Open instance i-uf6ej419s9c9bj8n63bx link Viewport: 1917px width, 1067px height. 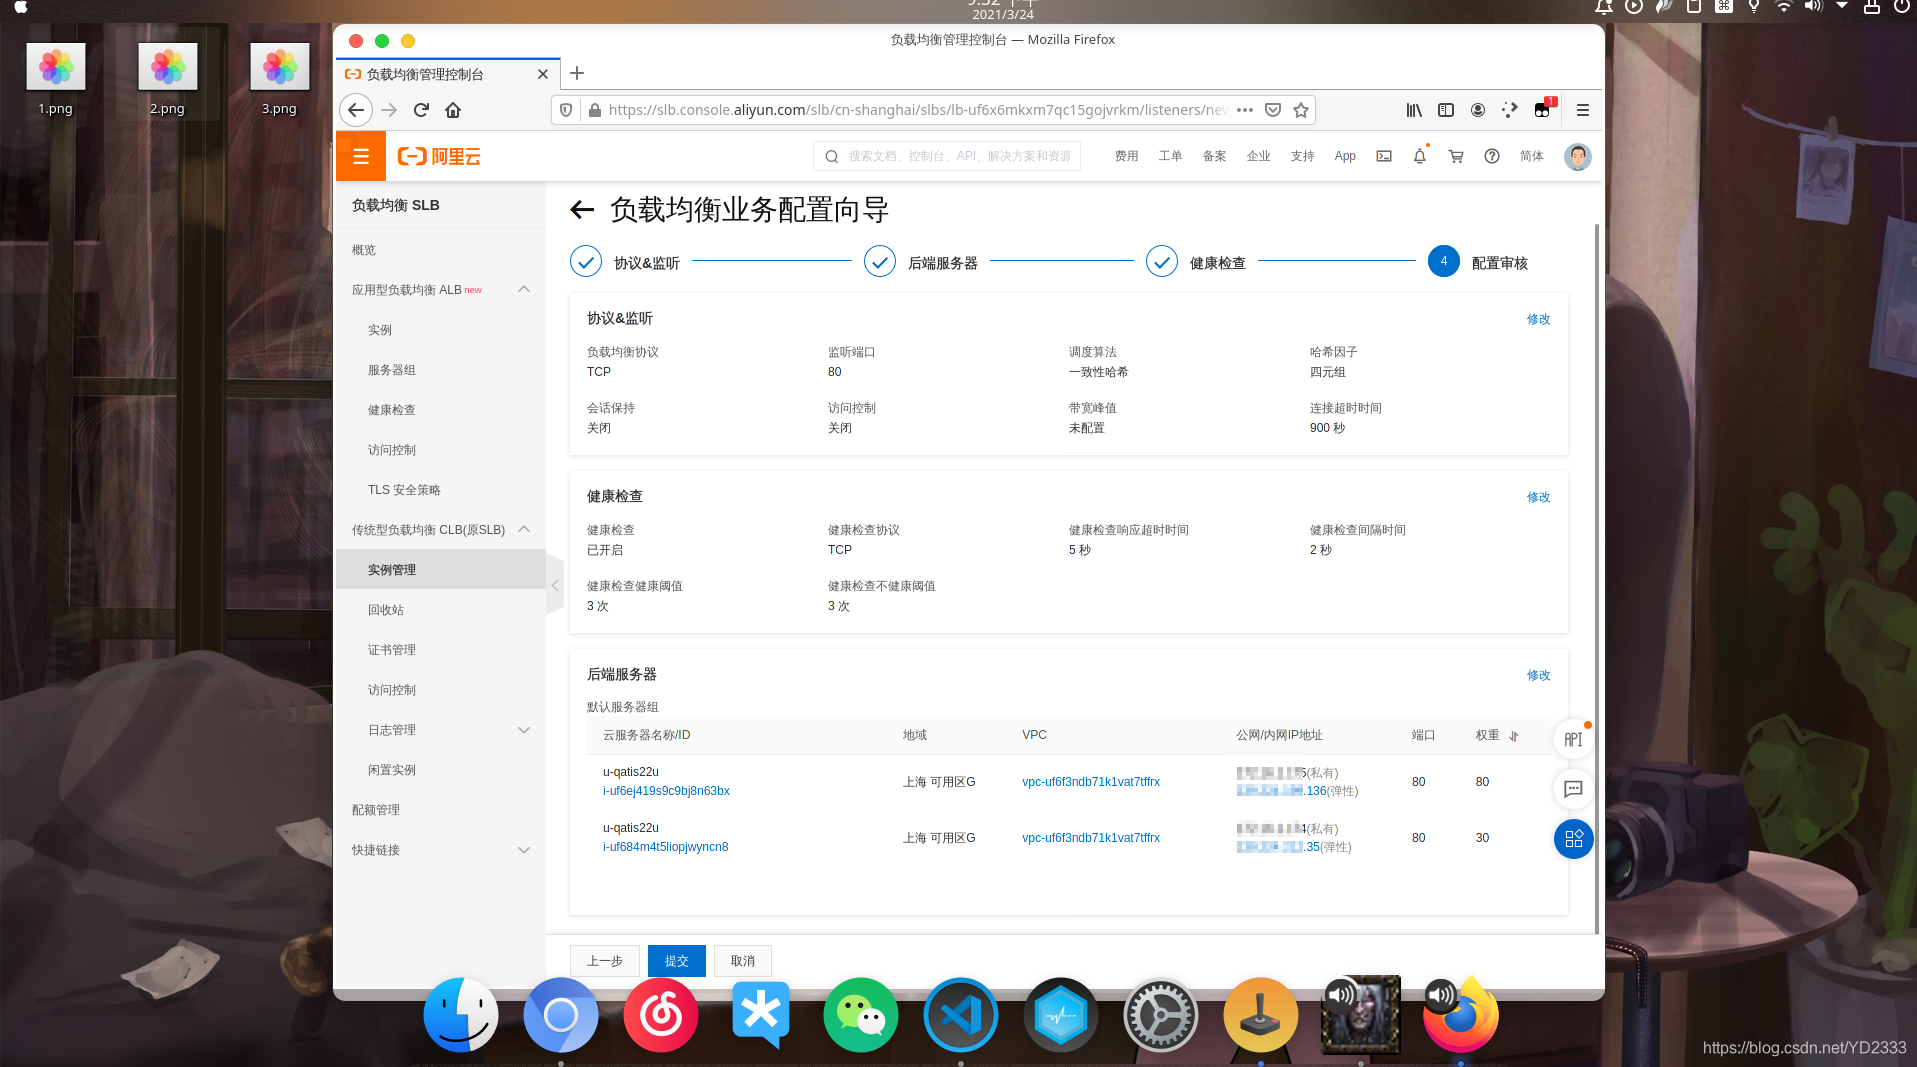tap(666, 791)
